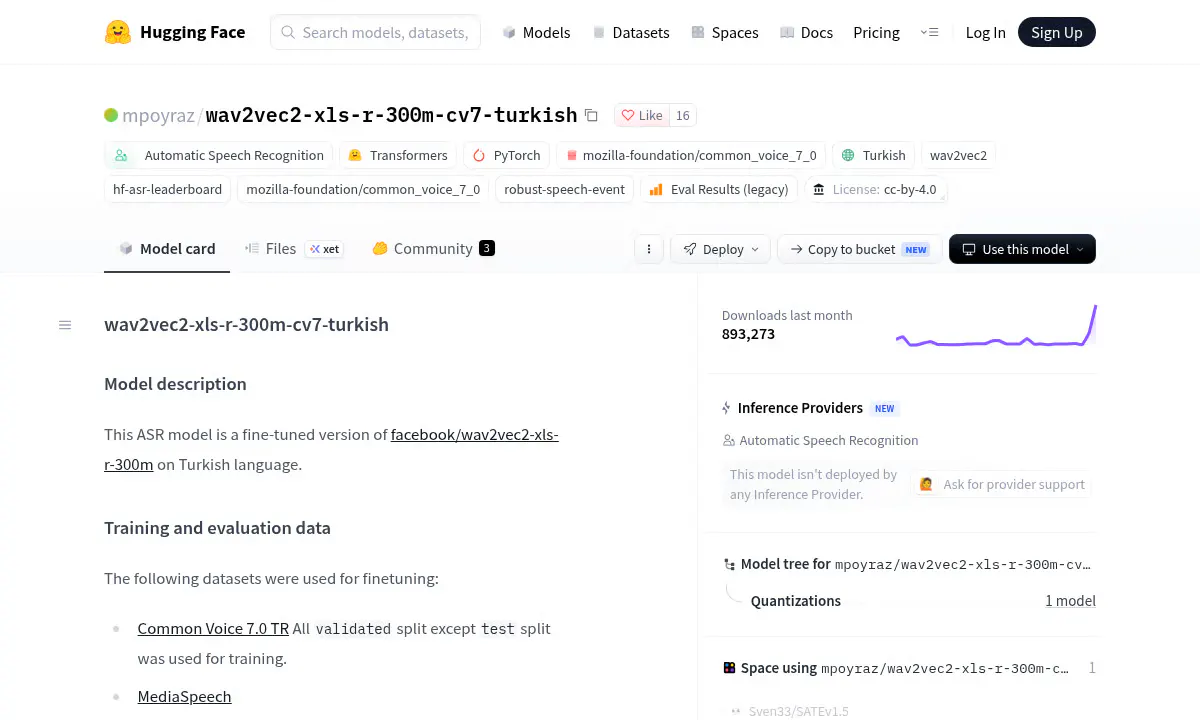Open the 1 model quantizations link
Image resolution: width=1200 pixels, height=720 pixels.
1070,601
